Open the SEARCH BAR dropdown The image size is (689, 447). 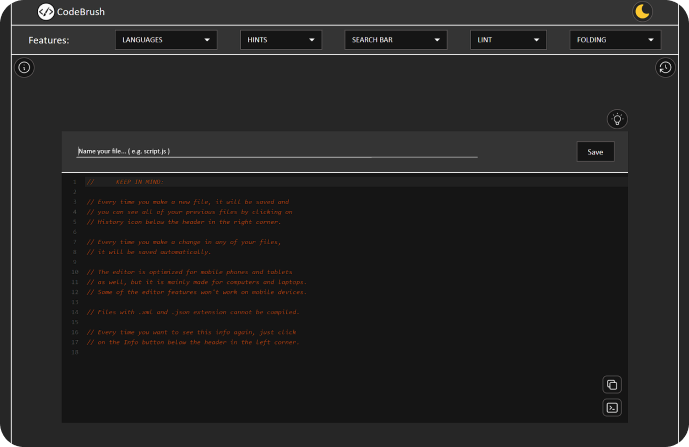396,40
